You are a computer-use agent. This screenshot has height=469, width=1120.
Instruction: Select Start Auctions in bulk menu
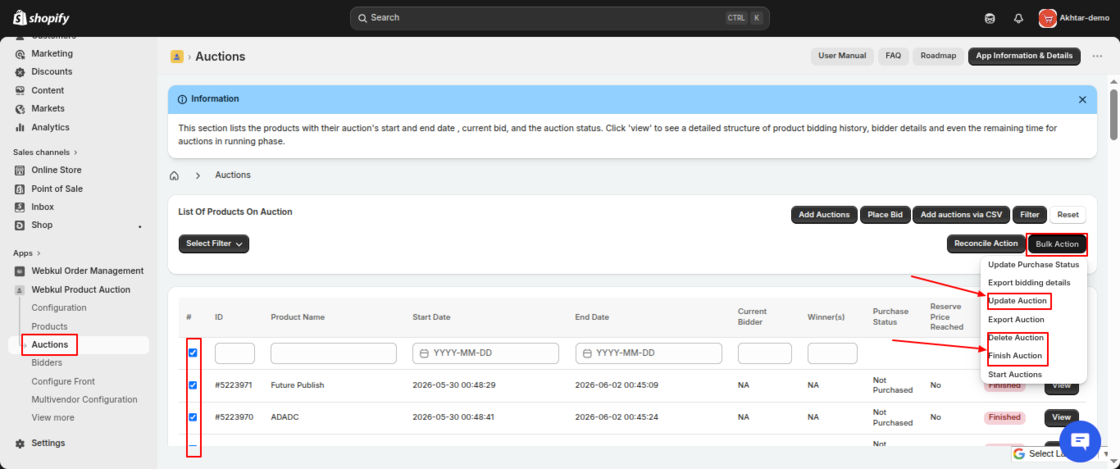click(x=1015, y=375)
